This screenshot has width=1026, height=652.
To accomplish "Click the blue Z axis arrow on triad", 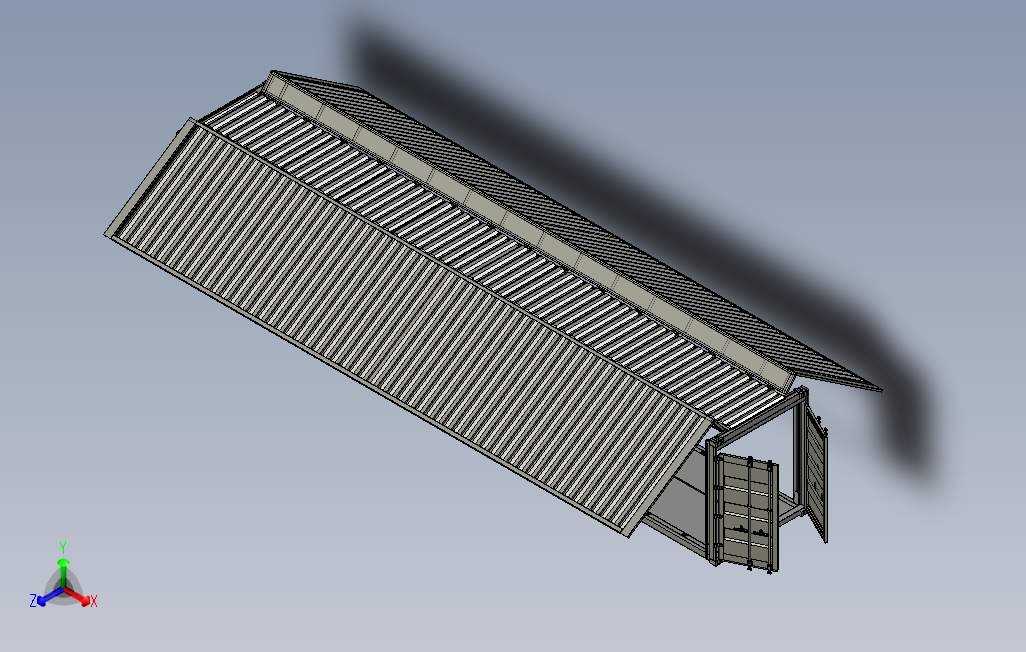I will click(49, 596).
